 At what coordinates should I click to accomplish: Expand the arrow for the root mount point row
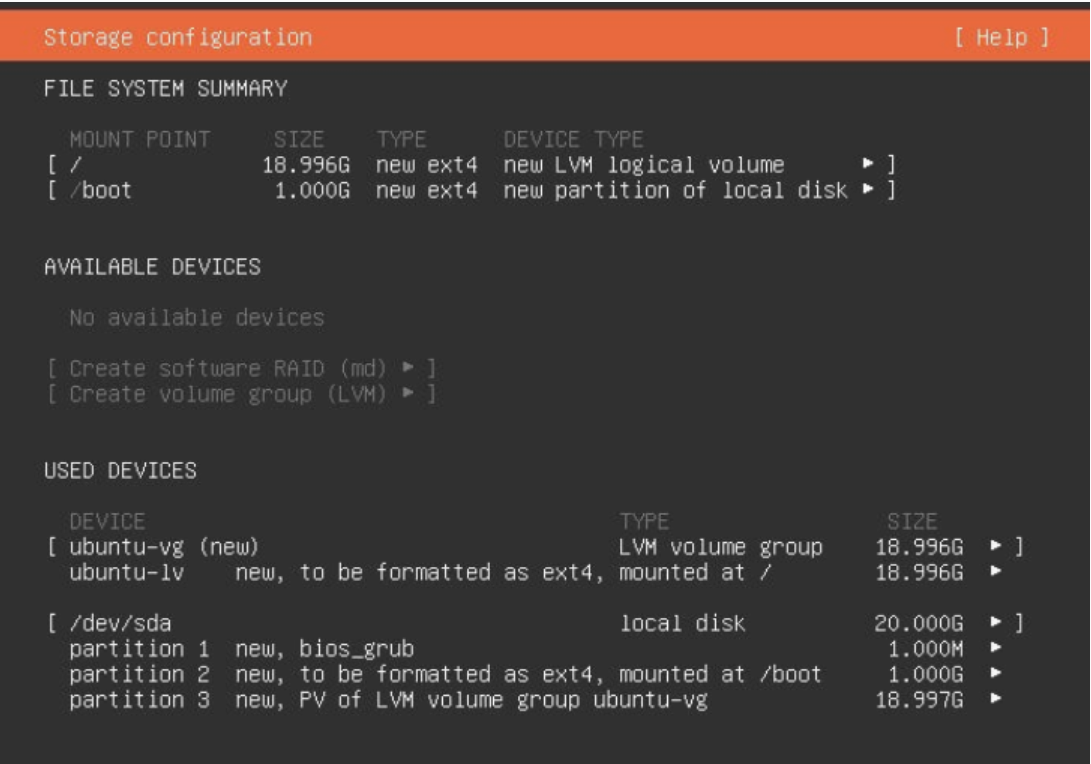868,164
